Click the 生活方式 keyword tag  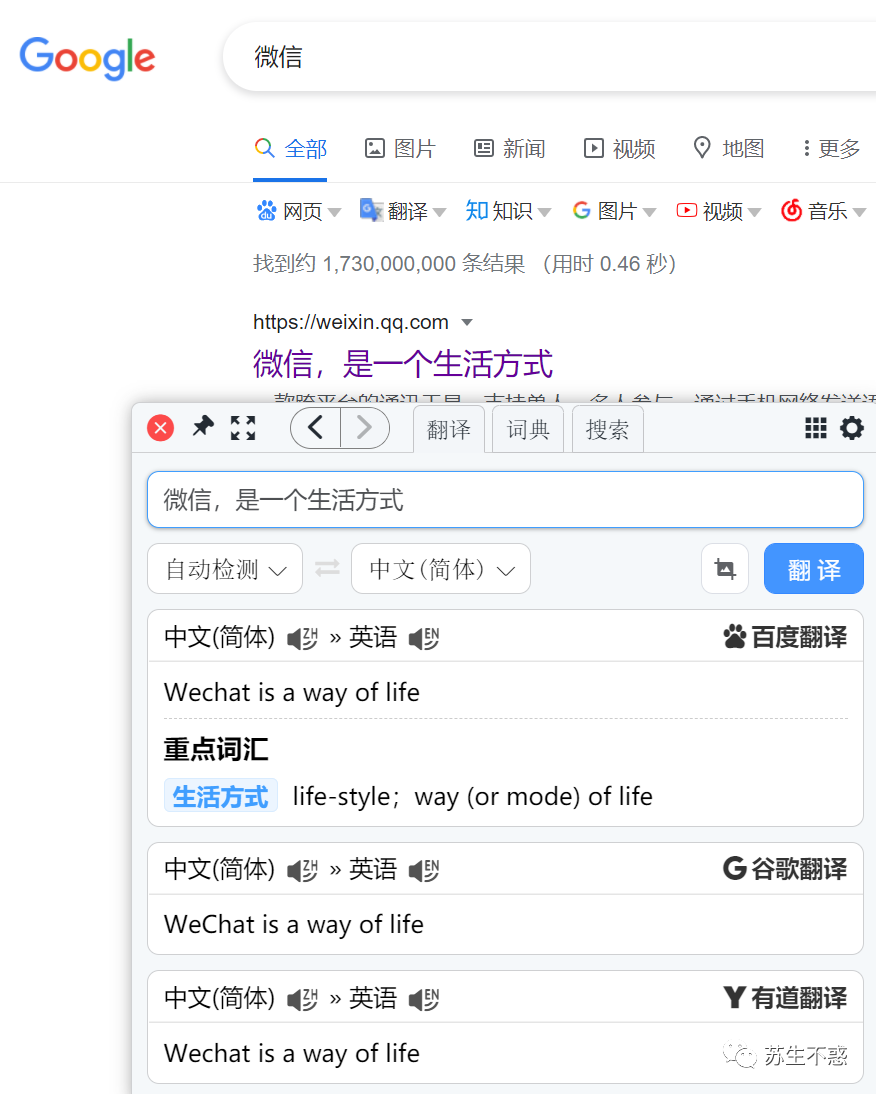click(221, 796)
